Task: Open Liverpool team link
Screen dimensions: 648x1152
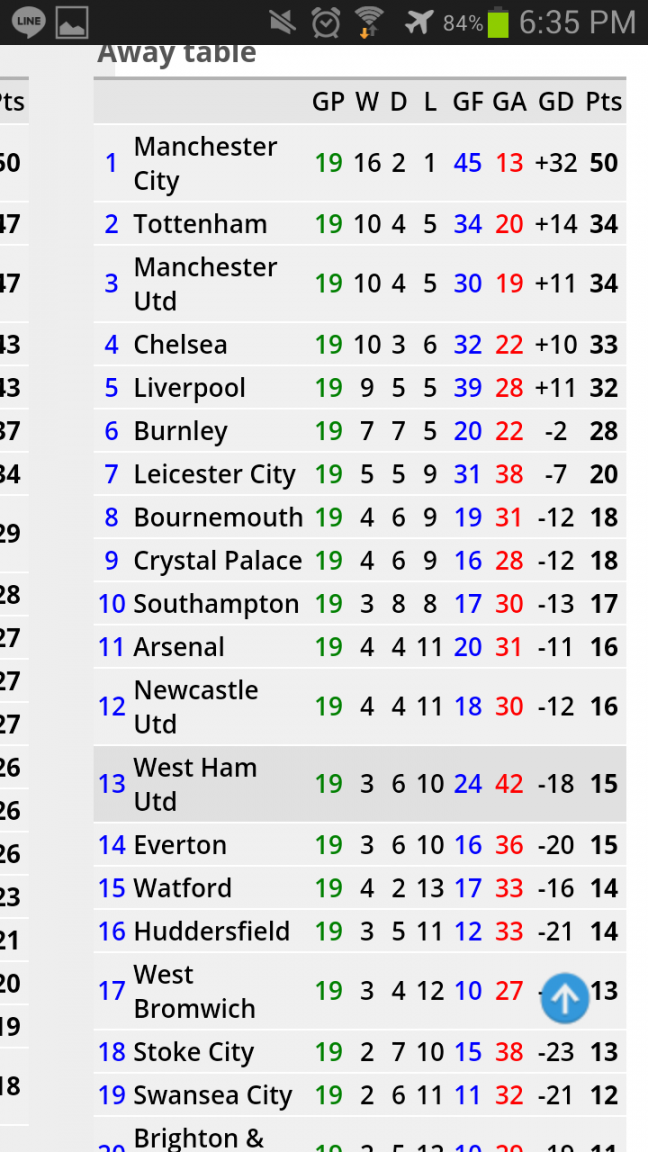Action: pos(190,388)
